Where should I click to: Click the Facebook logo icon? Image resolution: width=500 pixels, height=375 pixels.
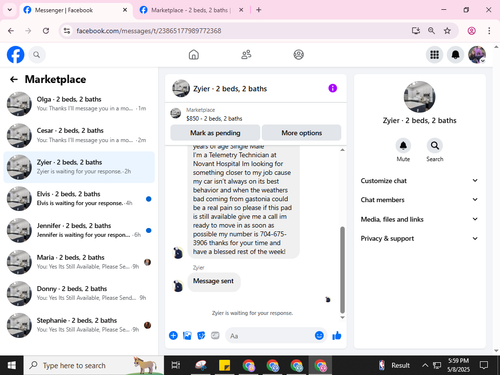pos(15,55)
